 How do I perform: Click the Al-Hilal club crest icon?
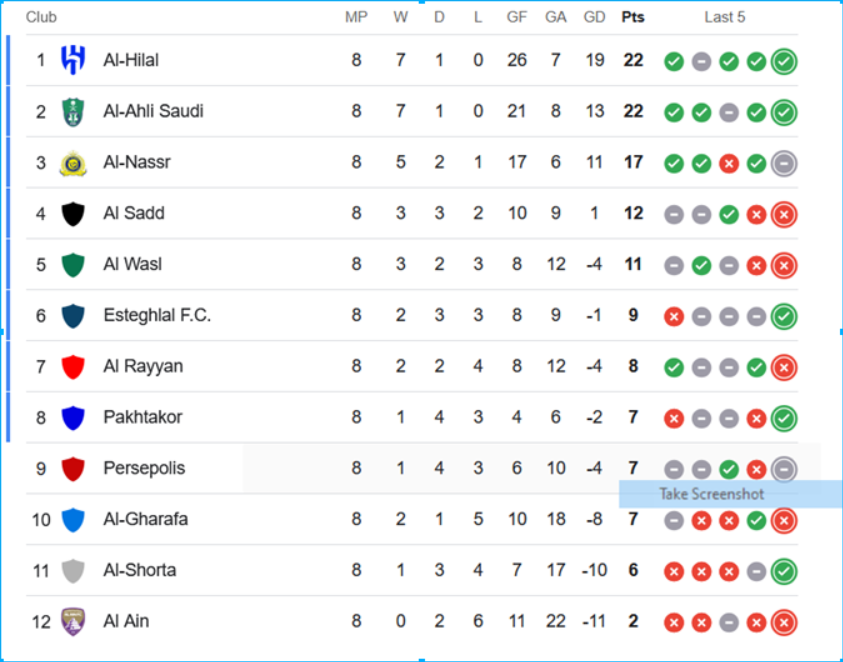point(73,60)
